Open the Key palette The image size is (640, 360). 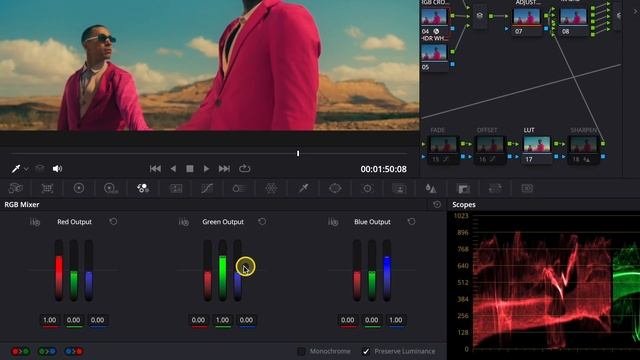[463, 188]
